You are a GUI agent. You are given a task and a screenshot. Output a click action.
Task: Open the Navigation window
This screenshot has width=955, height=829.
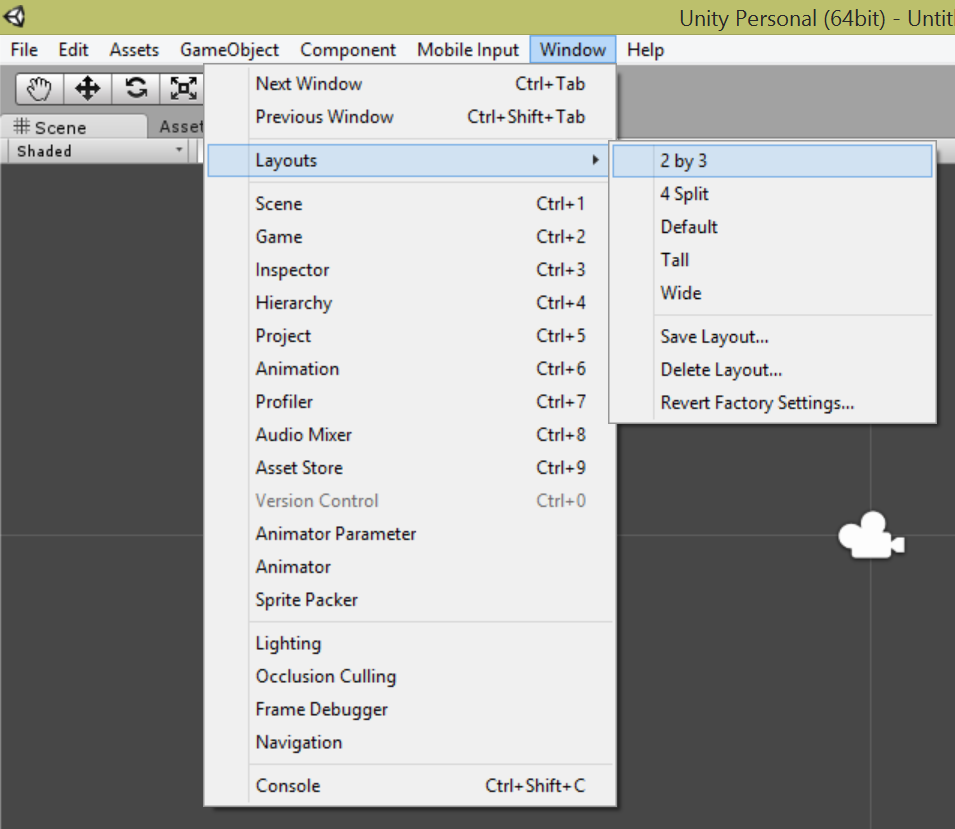coord(411,742)
